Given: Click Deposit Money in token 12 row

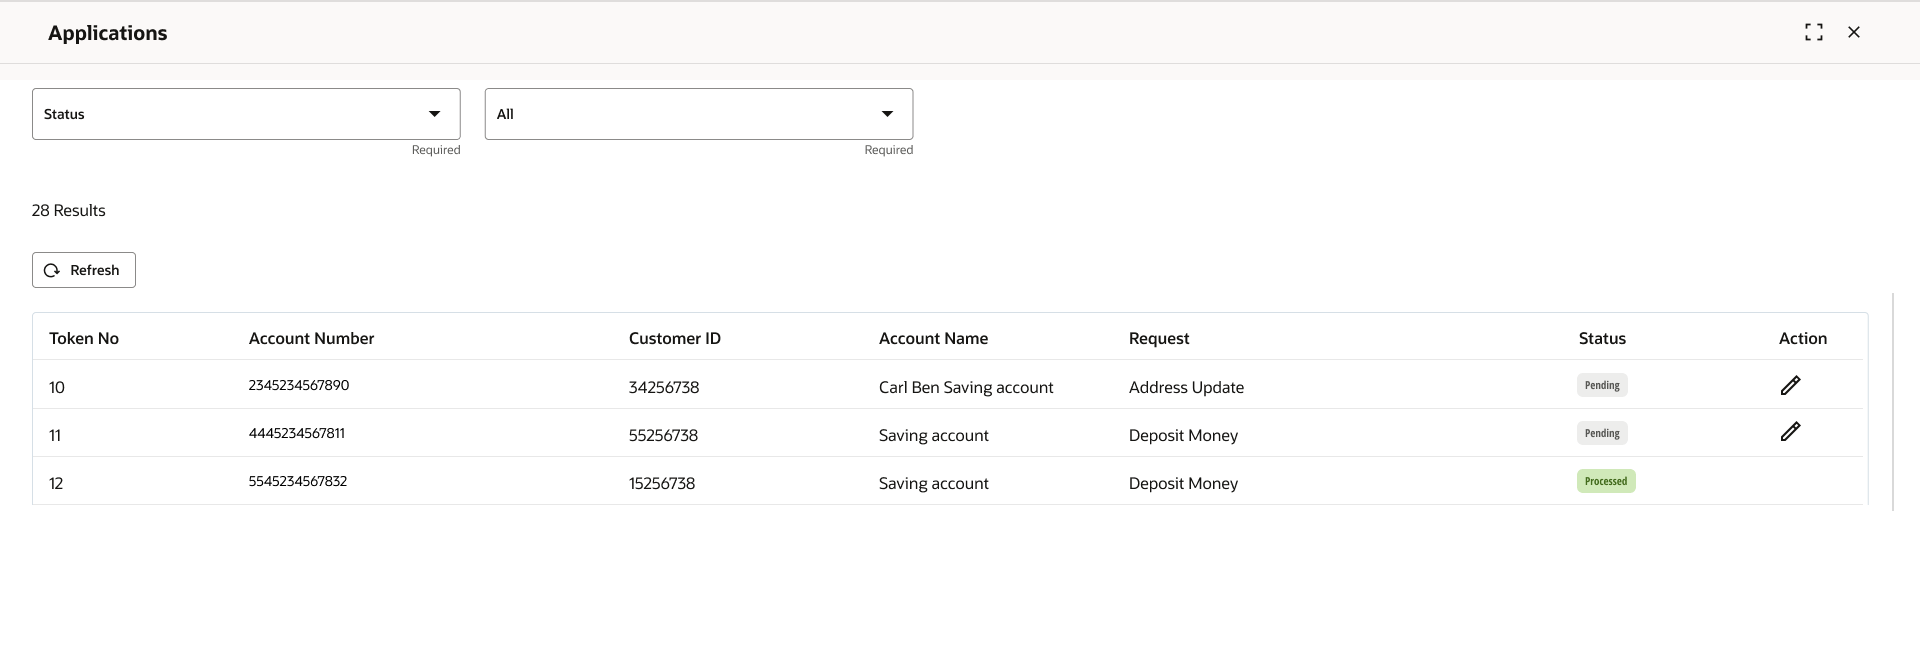Looking at the screenshot, I should click(x=1183, y=483).
